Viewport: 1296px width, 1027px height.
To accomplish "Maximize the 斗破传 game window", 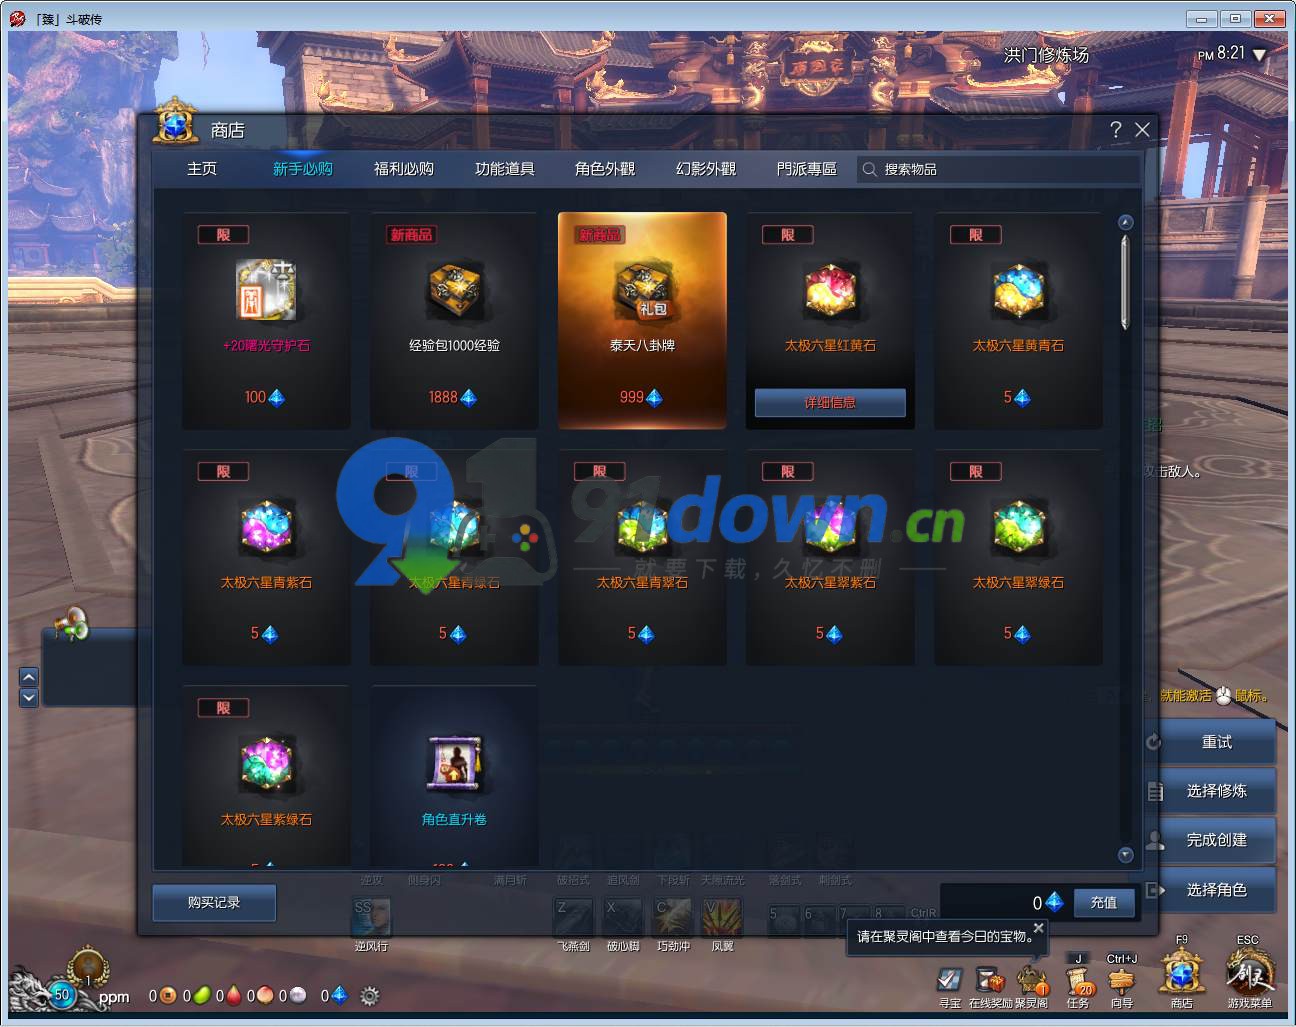I will pyautogui.click(x=1235, y=18).
